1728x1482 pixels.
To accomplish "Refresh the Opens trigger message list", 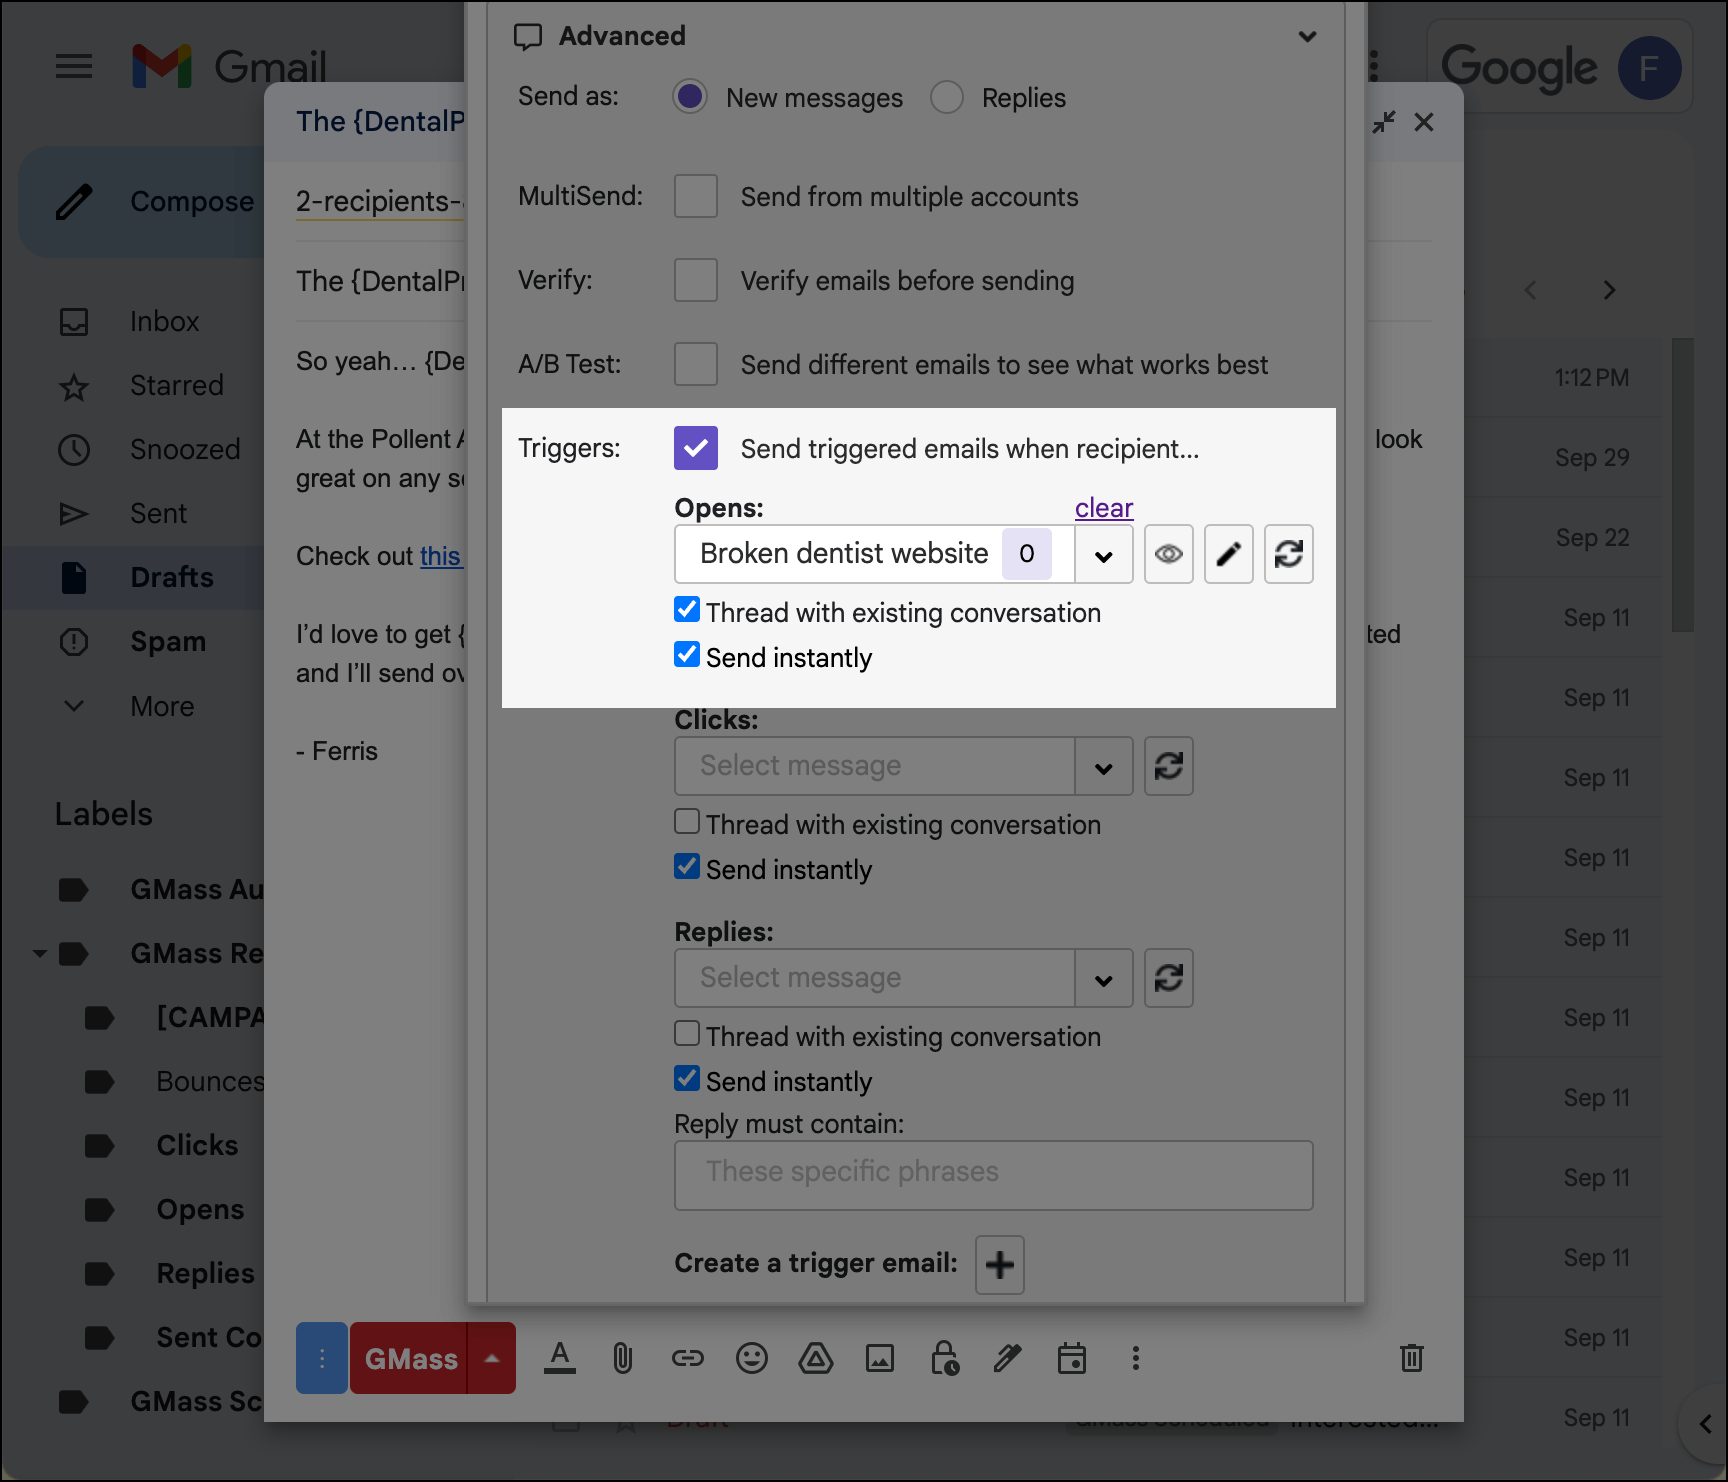I will [x=1289, y=554].
